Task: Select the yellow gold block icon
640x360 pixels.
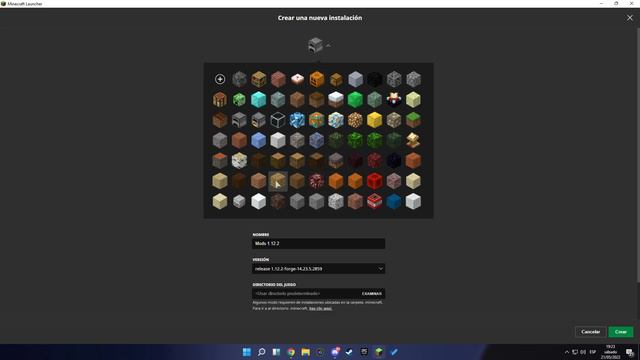Action: click(x=375, y=120)
